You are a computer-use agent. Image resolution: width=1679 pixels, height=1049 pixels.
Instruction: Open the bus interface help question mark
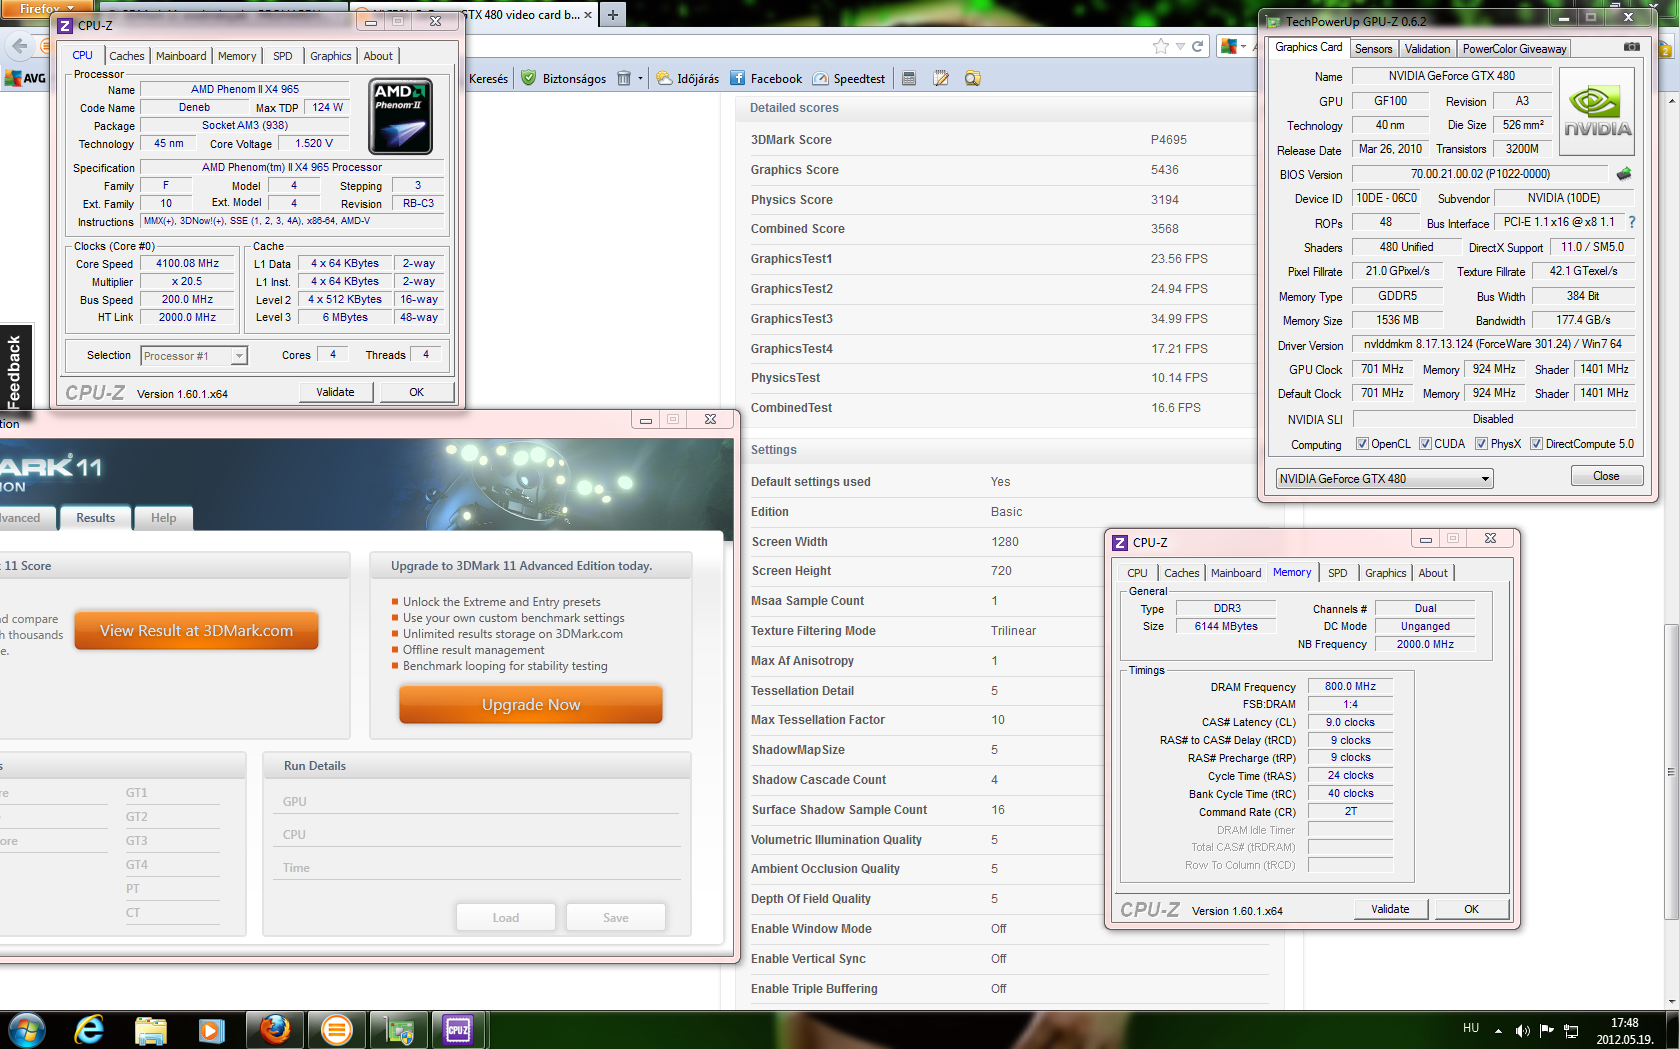tap(1632, 222)
